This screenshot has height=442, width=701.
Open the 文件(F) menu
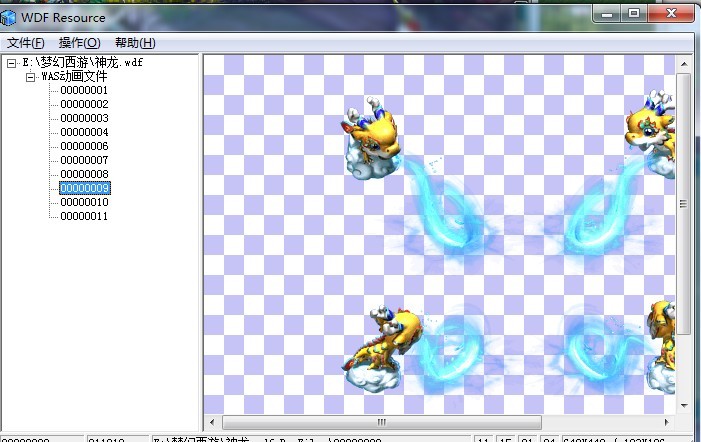[x=25, y=43]
